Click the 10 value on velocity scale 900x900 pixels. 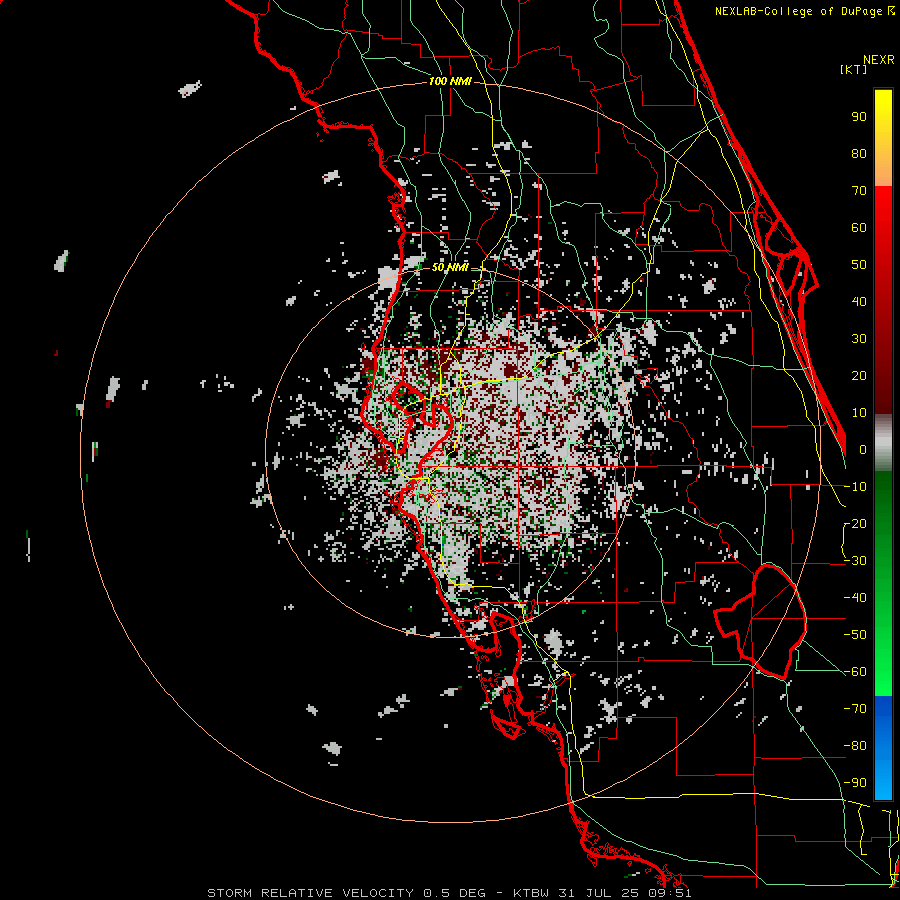[859, 413]
